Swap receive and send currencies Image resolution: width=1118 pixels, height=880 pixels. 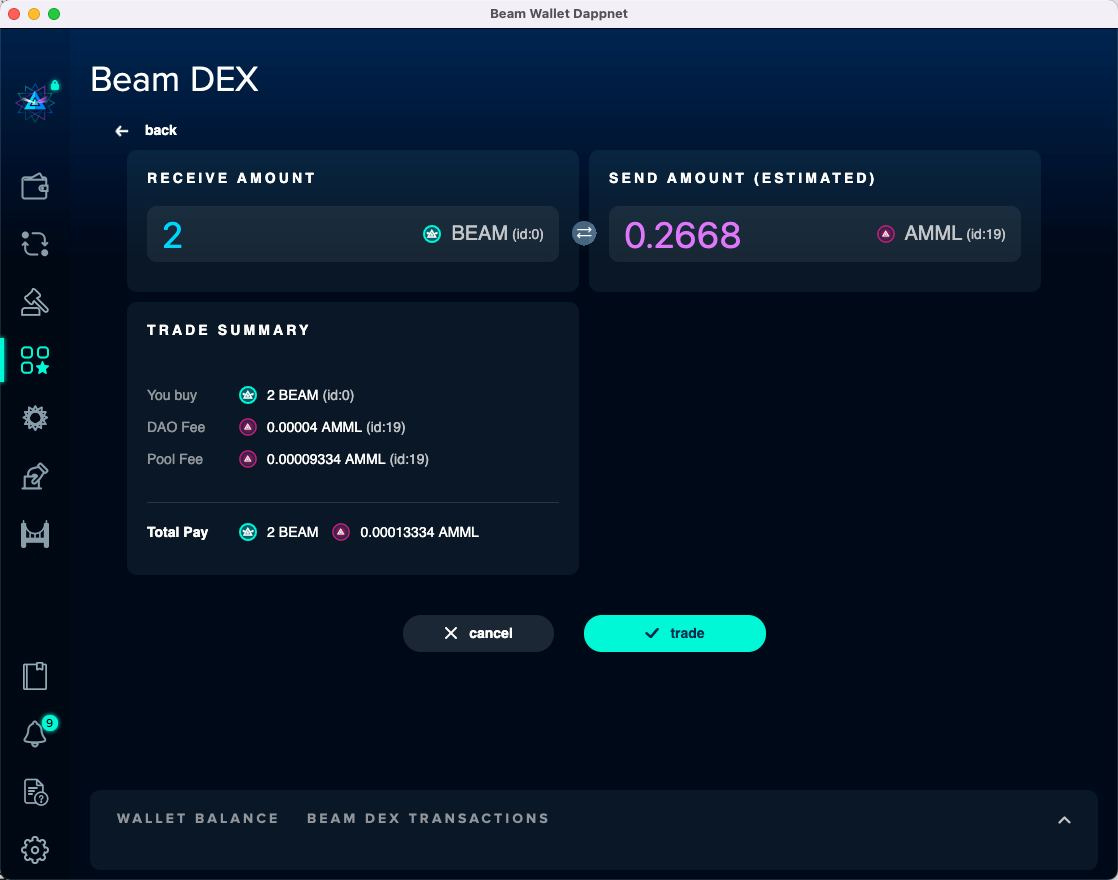(584, 233)
